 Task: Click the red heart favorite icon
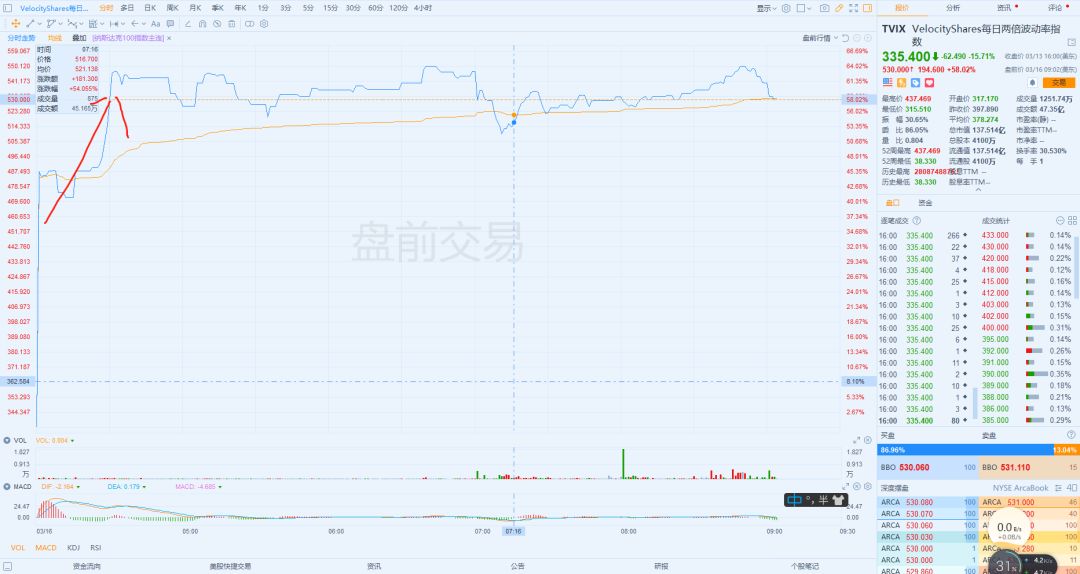point(929,82)
